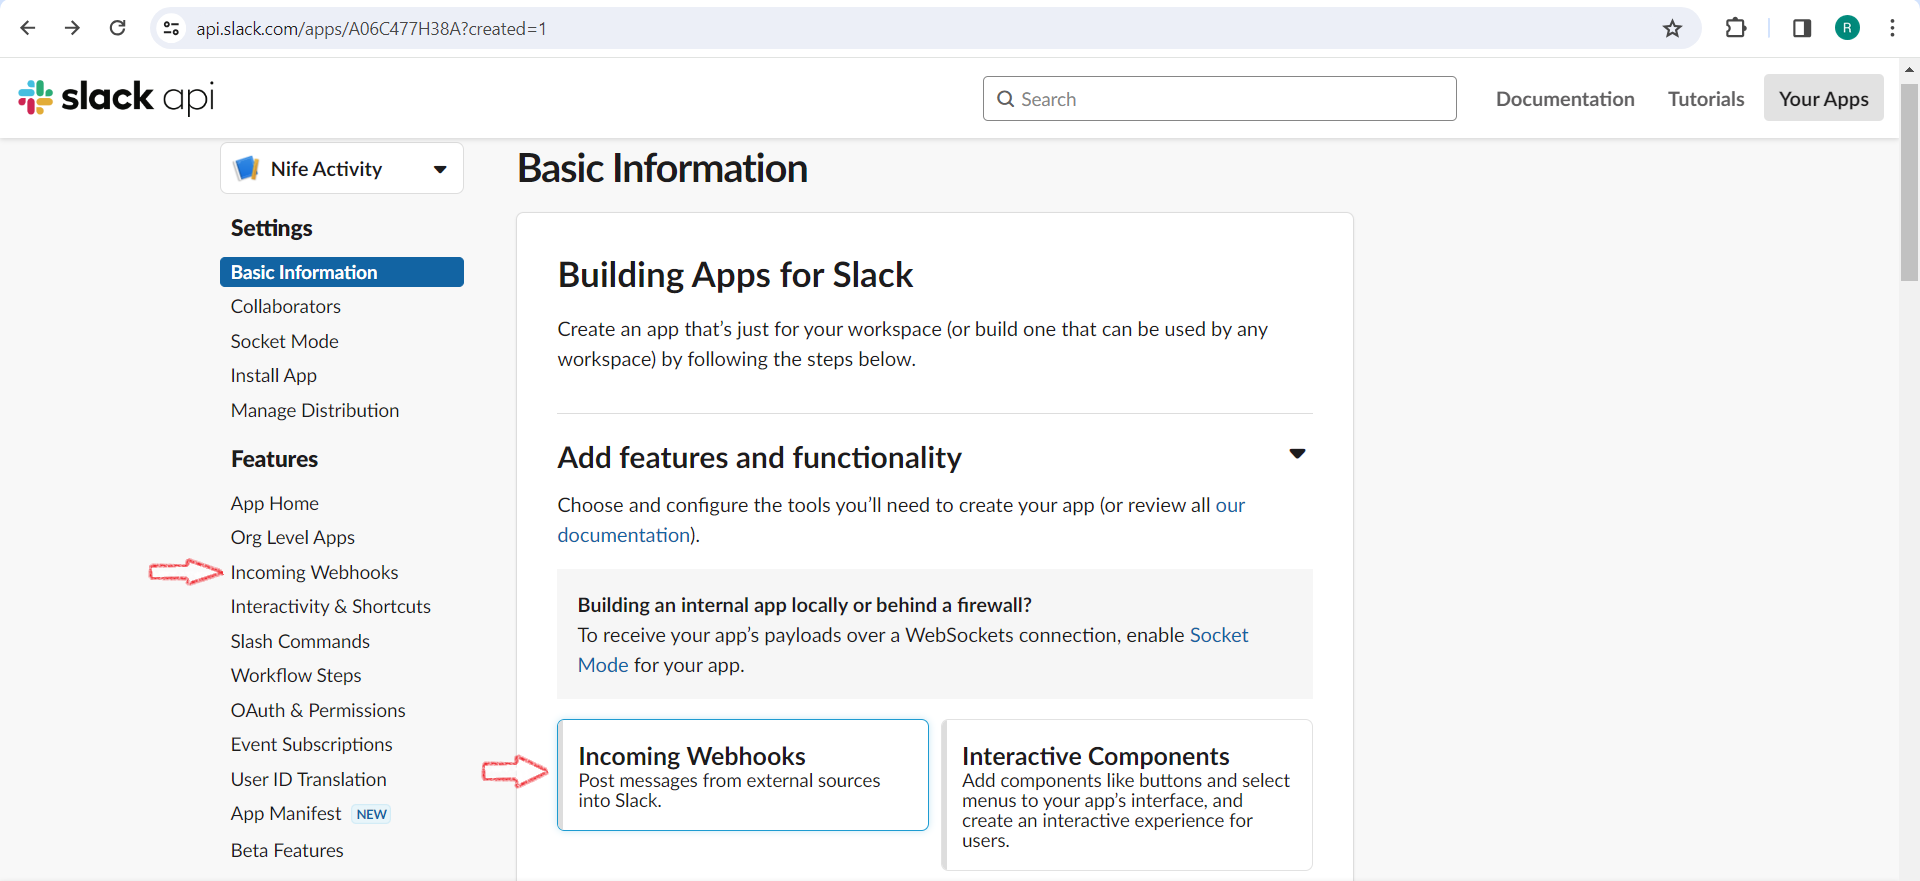The image size is (1920, 881).
Task: Click the Slack API logo
Action: 116,97
